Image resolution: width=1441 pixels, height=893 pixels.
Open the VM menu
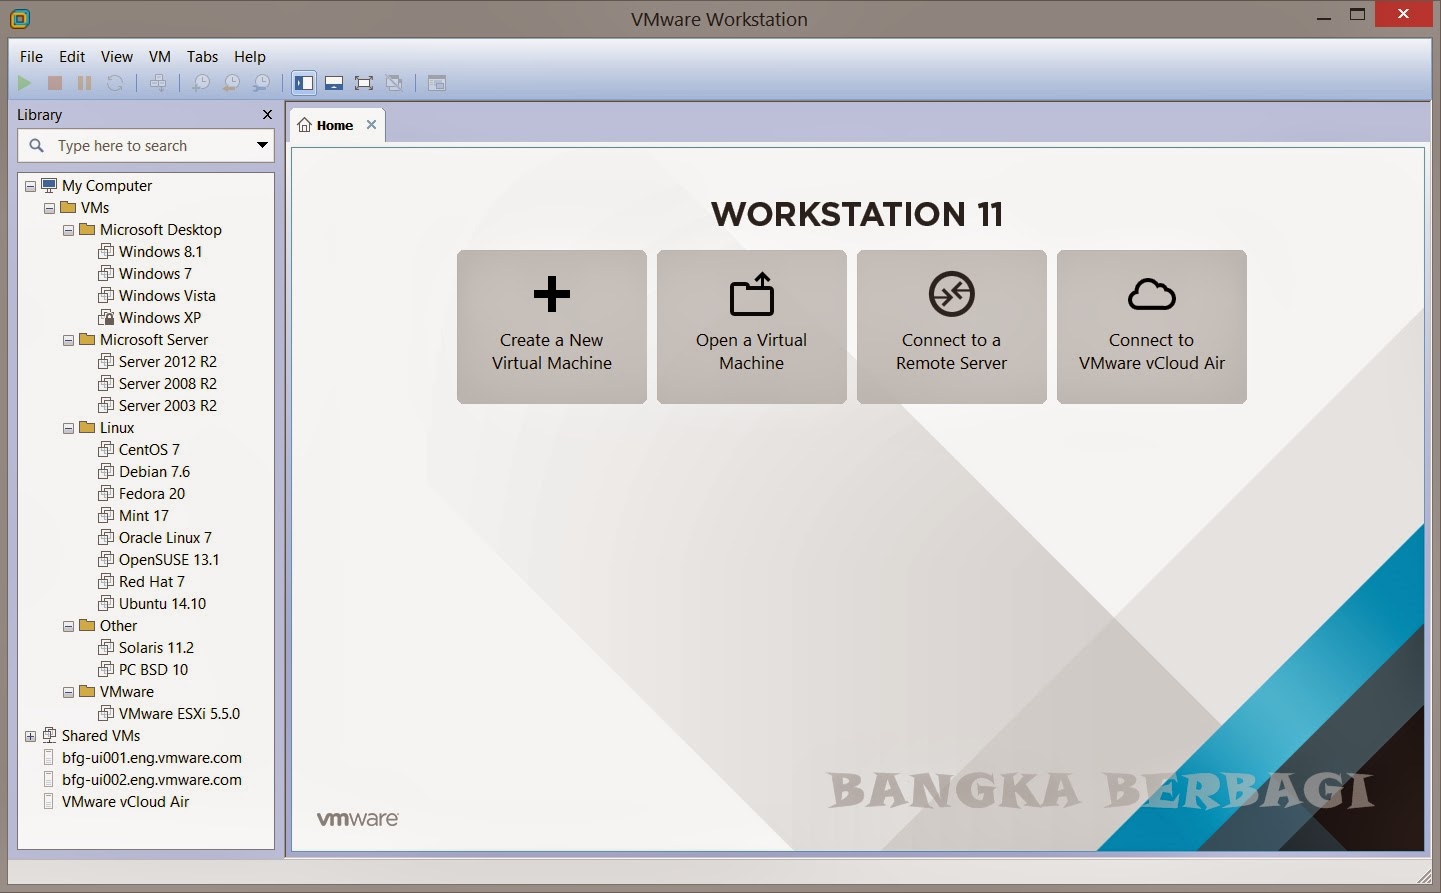(x=159, y=57)
